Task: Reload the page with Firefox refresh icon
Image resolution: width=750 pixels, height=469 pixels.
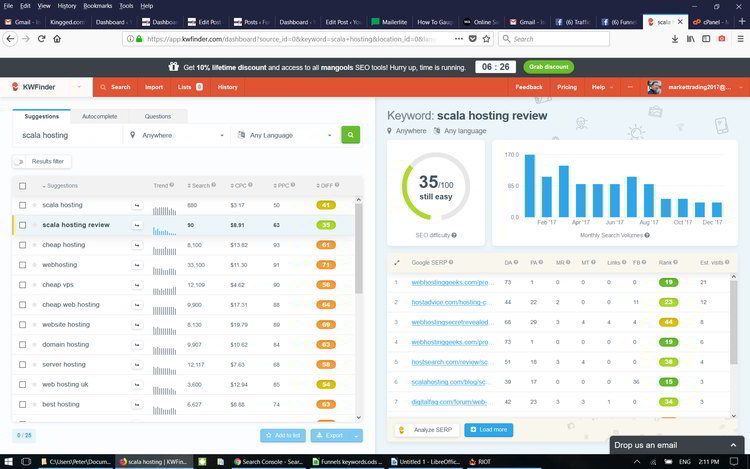Action: tap(42, 39)
